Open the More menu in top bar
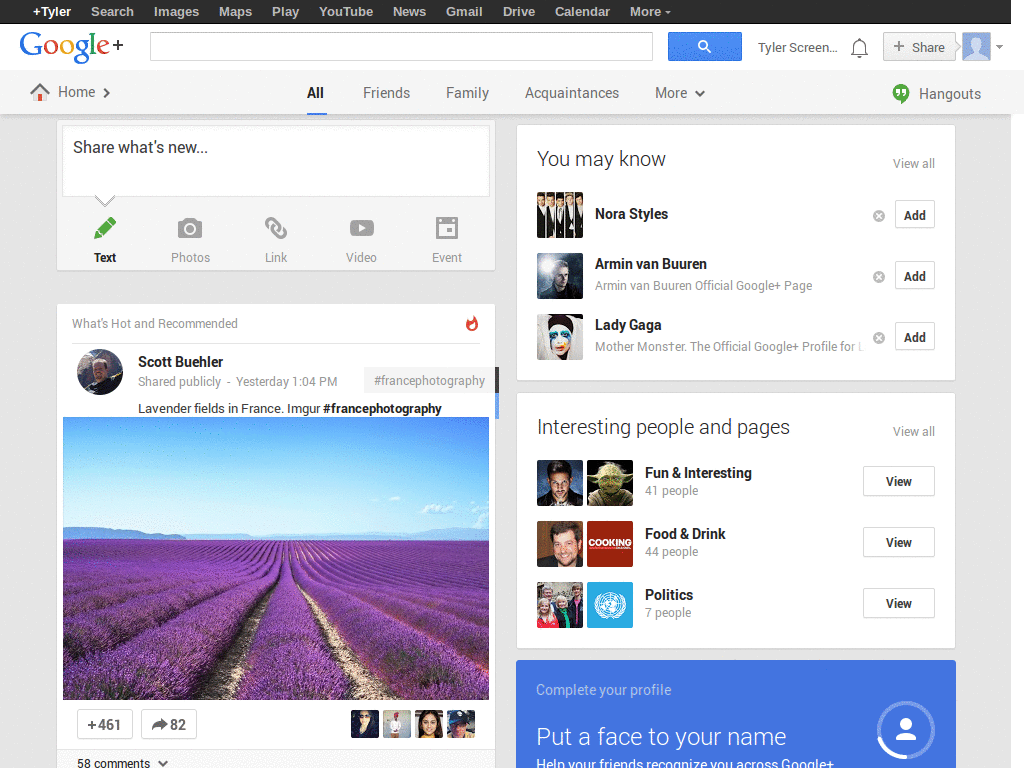Viewport: 1024px width, 768px height. pos(650,12)
